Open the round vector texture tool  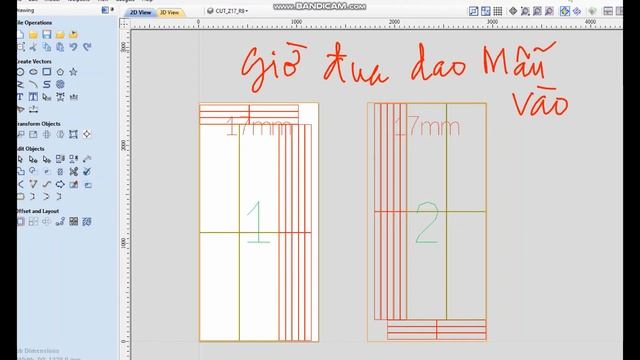click(60, 84)
